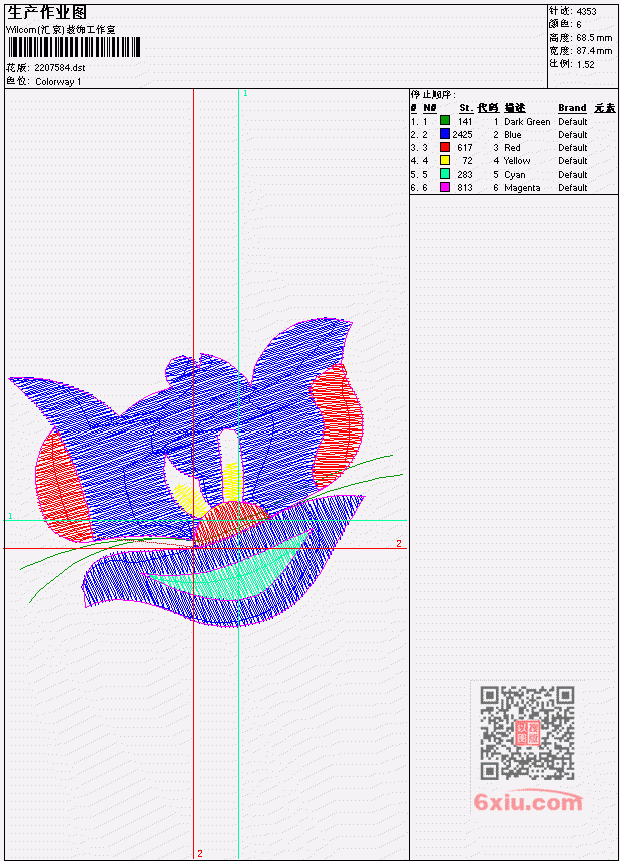Click the embroidery flower design preview
Screen dimensions: 620x861
(206, 472)
